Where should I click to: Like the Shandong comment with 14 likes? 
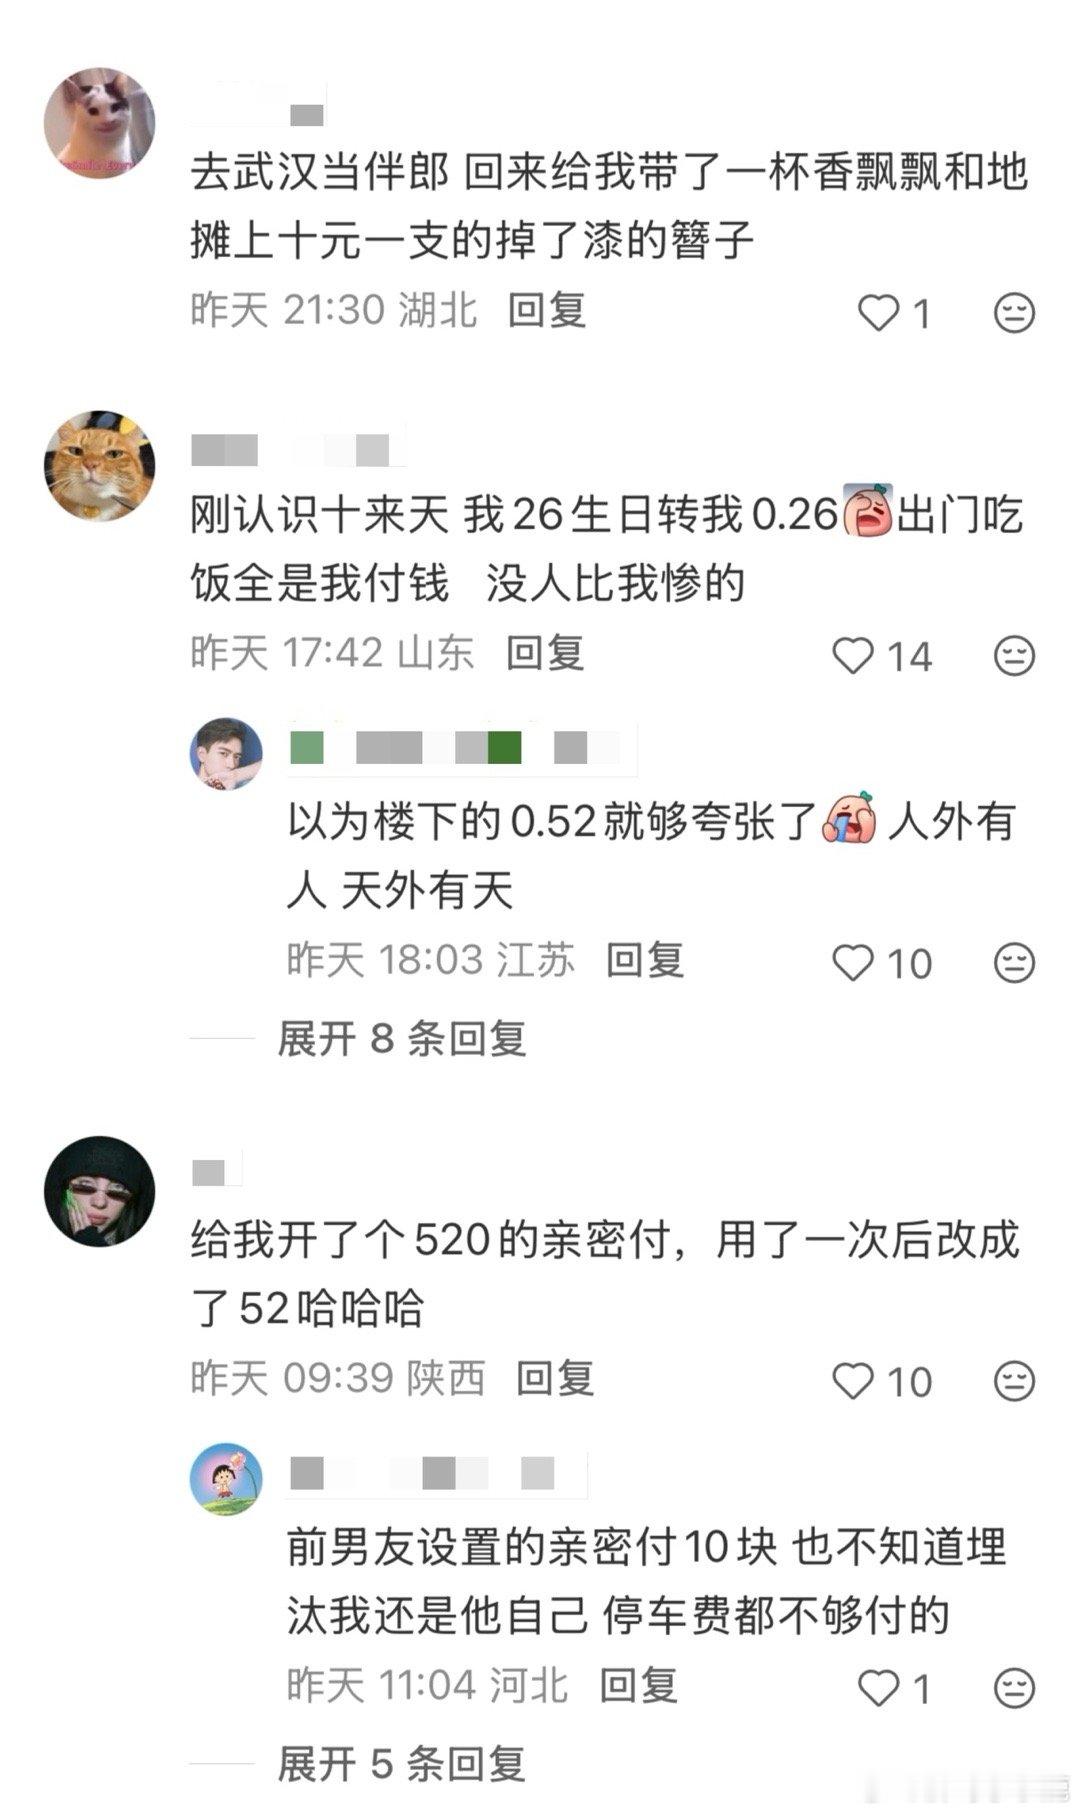[853, 656]
